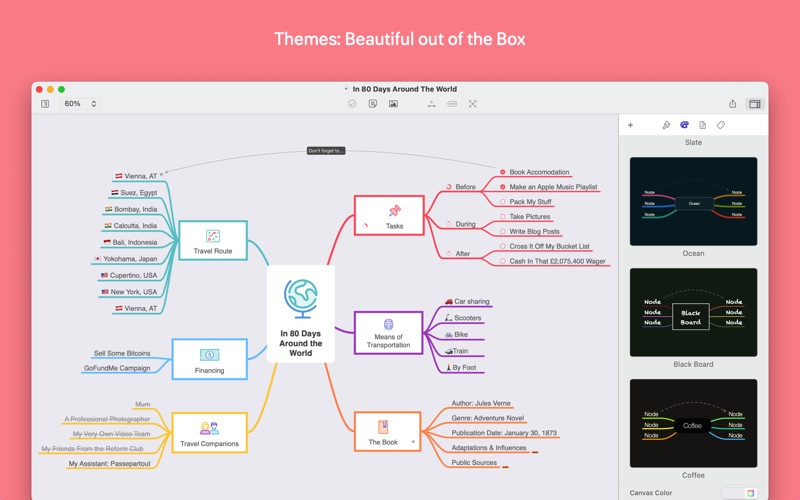The height and width of the screenshot is (500, 800).
Task: Select the "Publication Date: January 30, 1873" node
Action: tap(504, 433)
